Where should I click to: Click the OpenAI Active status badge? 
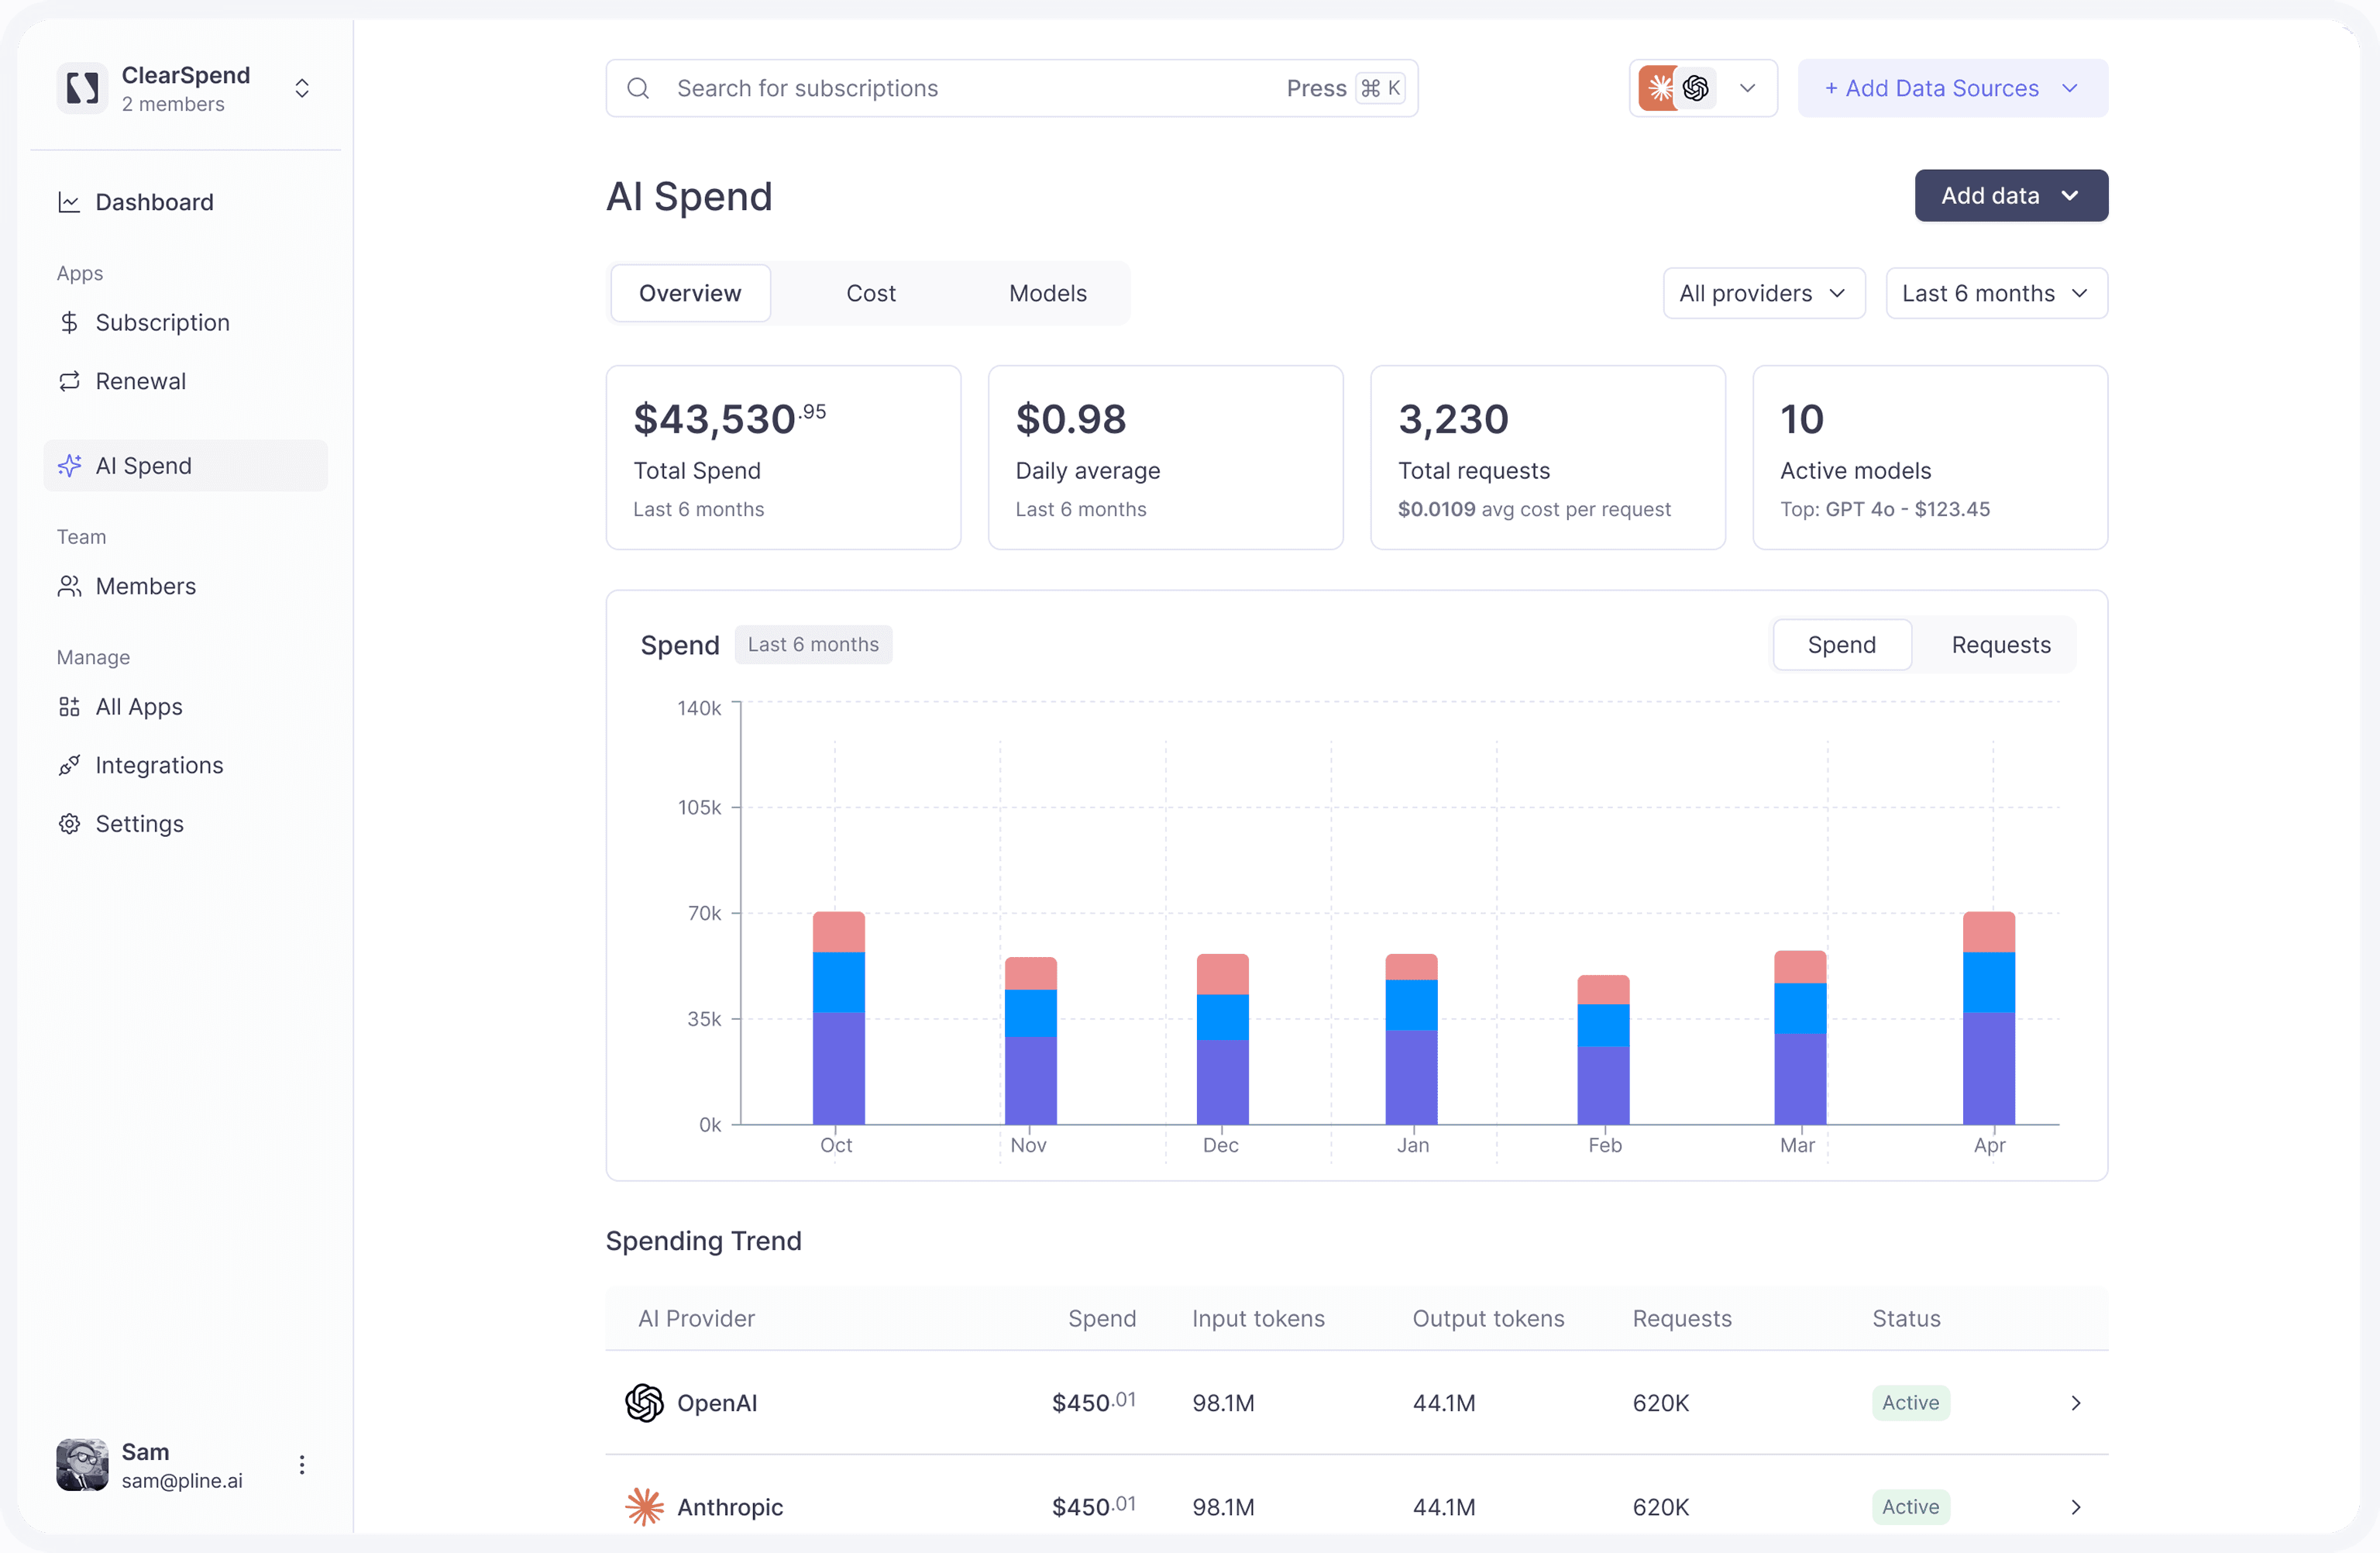pyautogui.click(x=1910, y=1402)
